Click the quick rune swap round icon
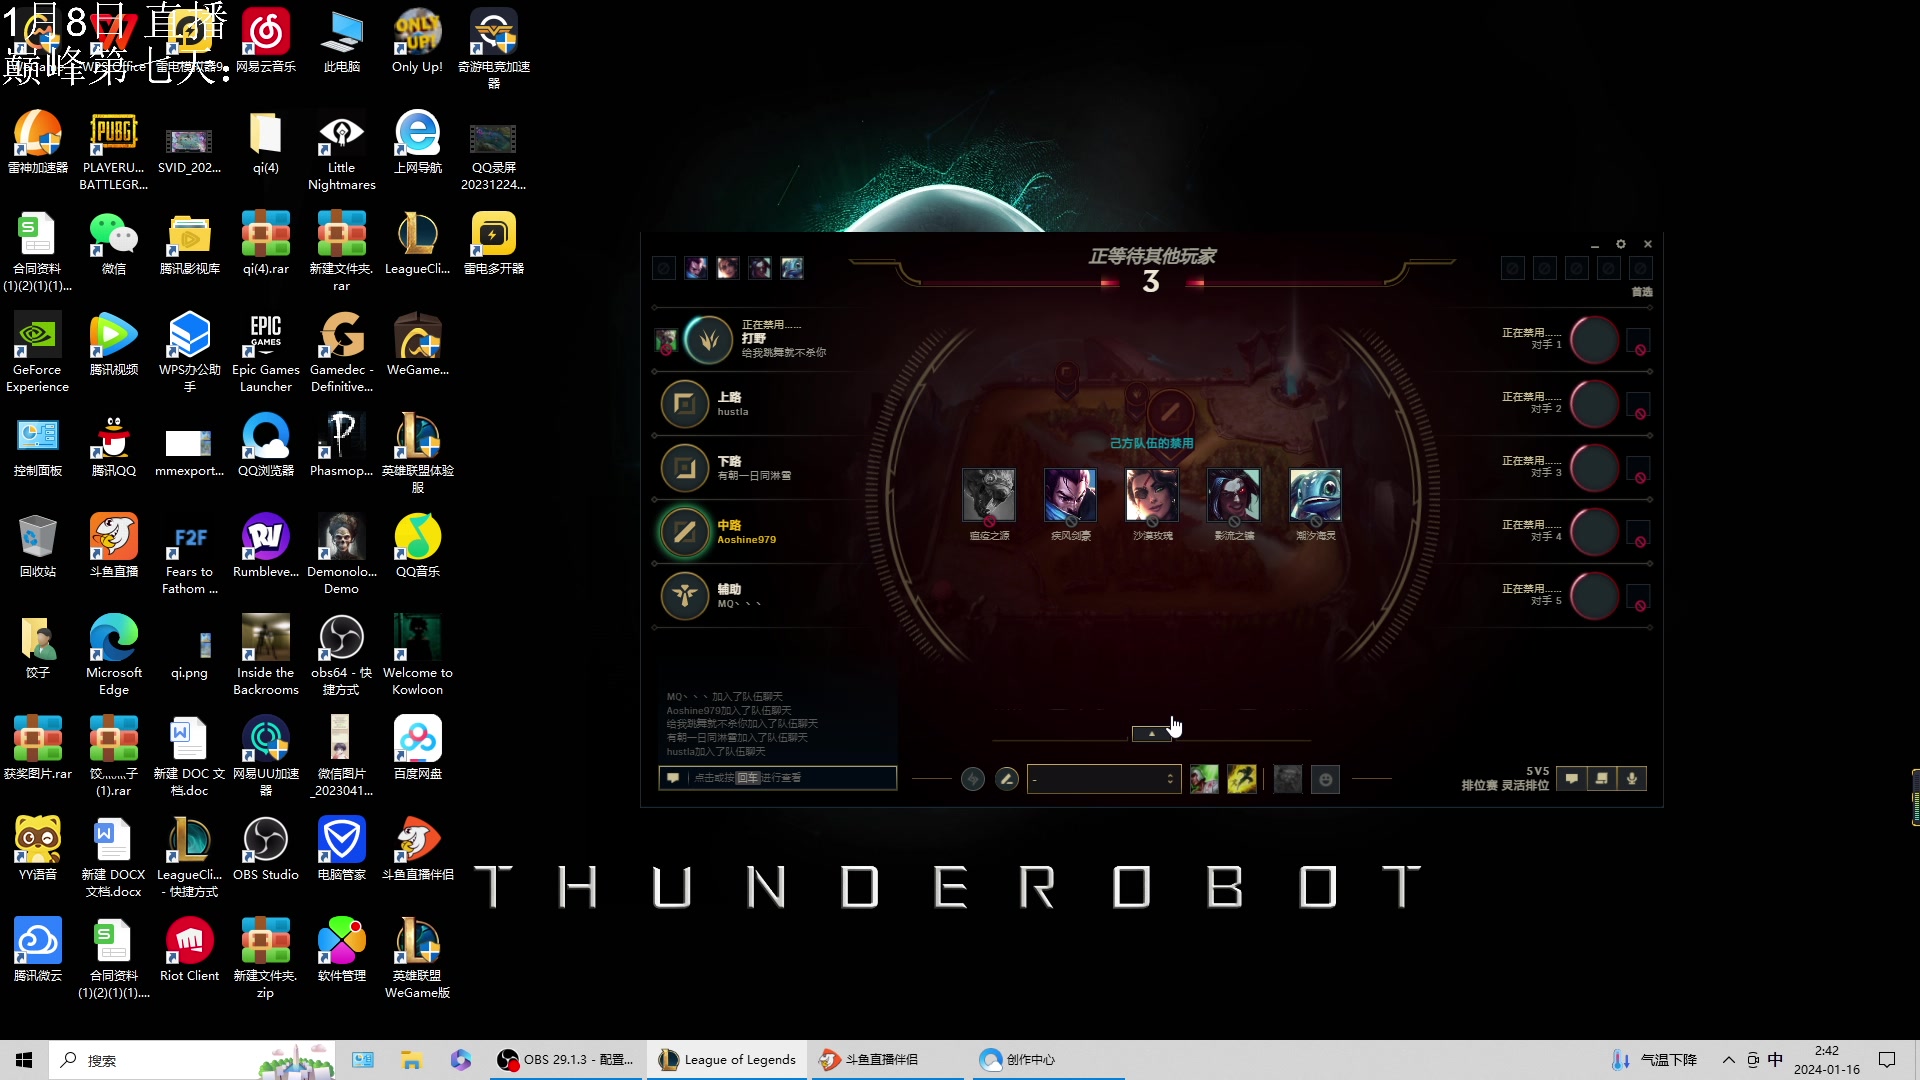1920x1080 pixels. [973, 779]
